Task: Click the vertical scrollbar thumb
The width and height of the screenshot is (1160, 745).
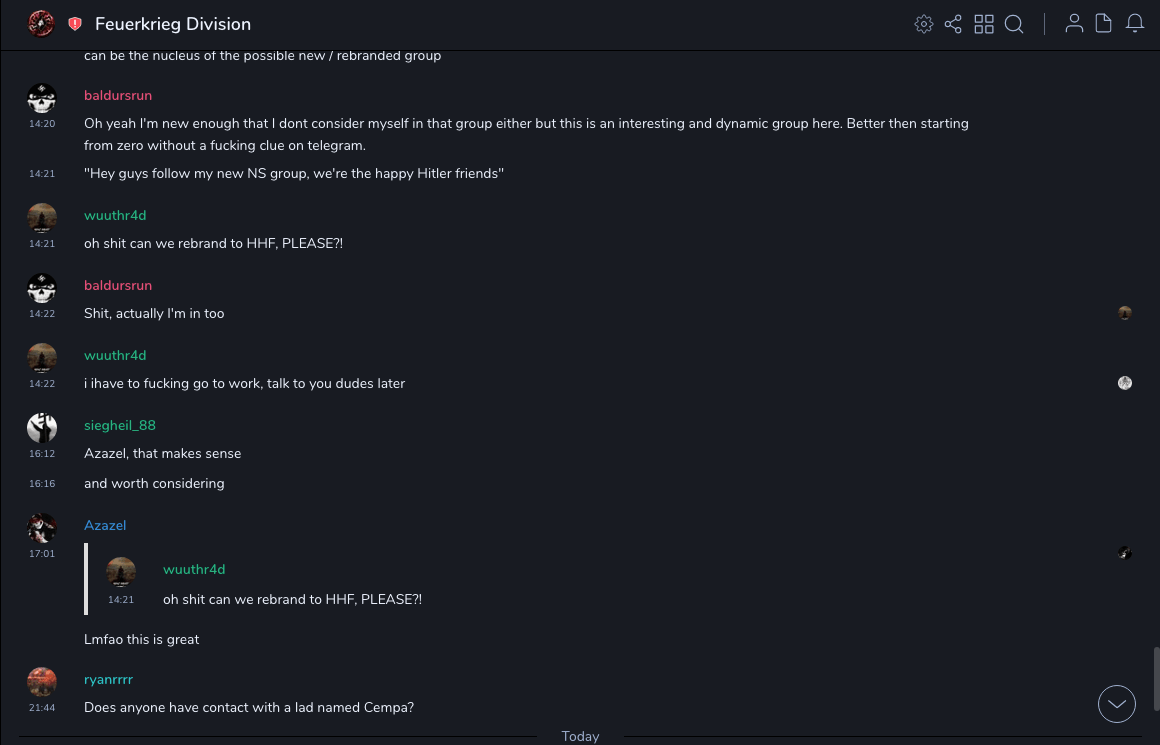Action: pyautogui.click(x=1155, y=678)
